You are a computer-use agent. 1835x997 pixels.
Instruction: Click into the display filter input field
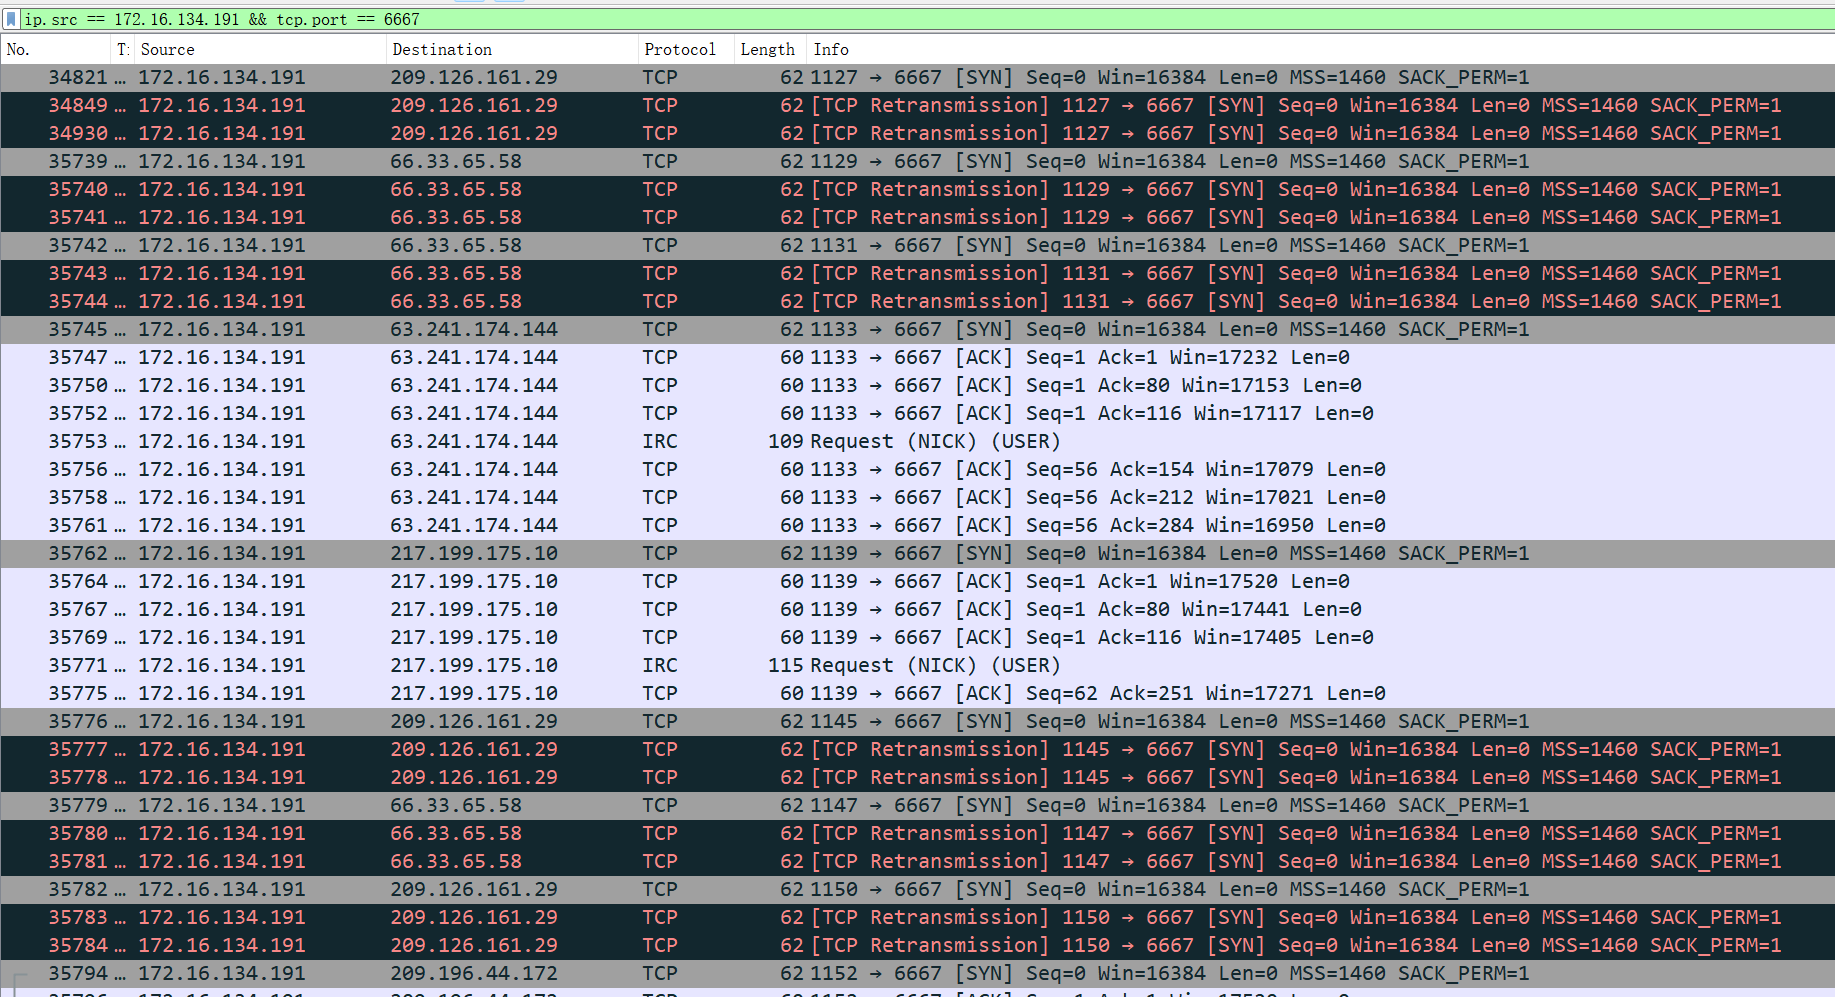pyautogui.click(x=925, y=19)
